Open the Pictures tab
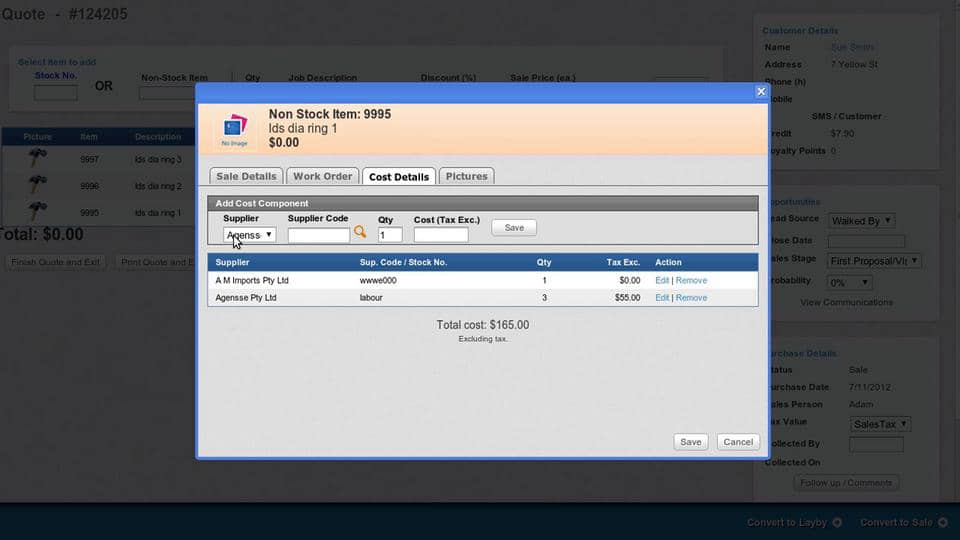960x540 pixels. coord(467,176)
